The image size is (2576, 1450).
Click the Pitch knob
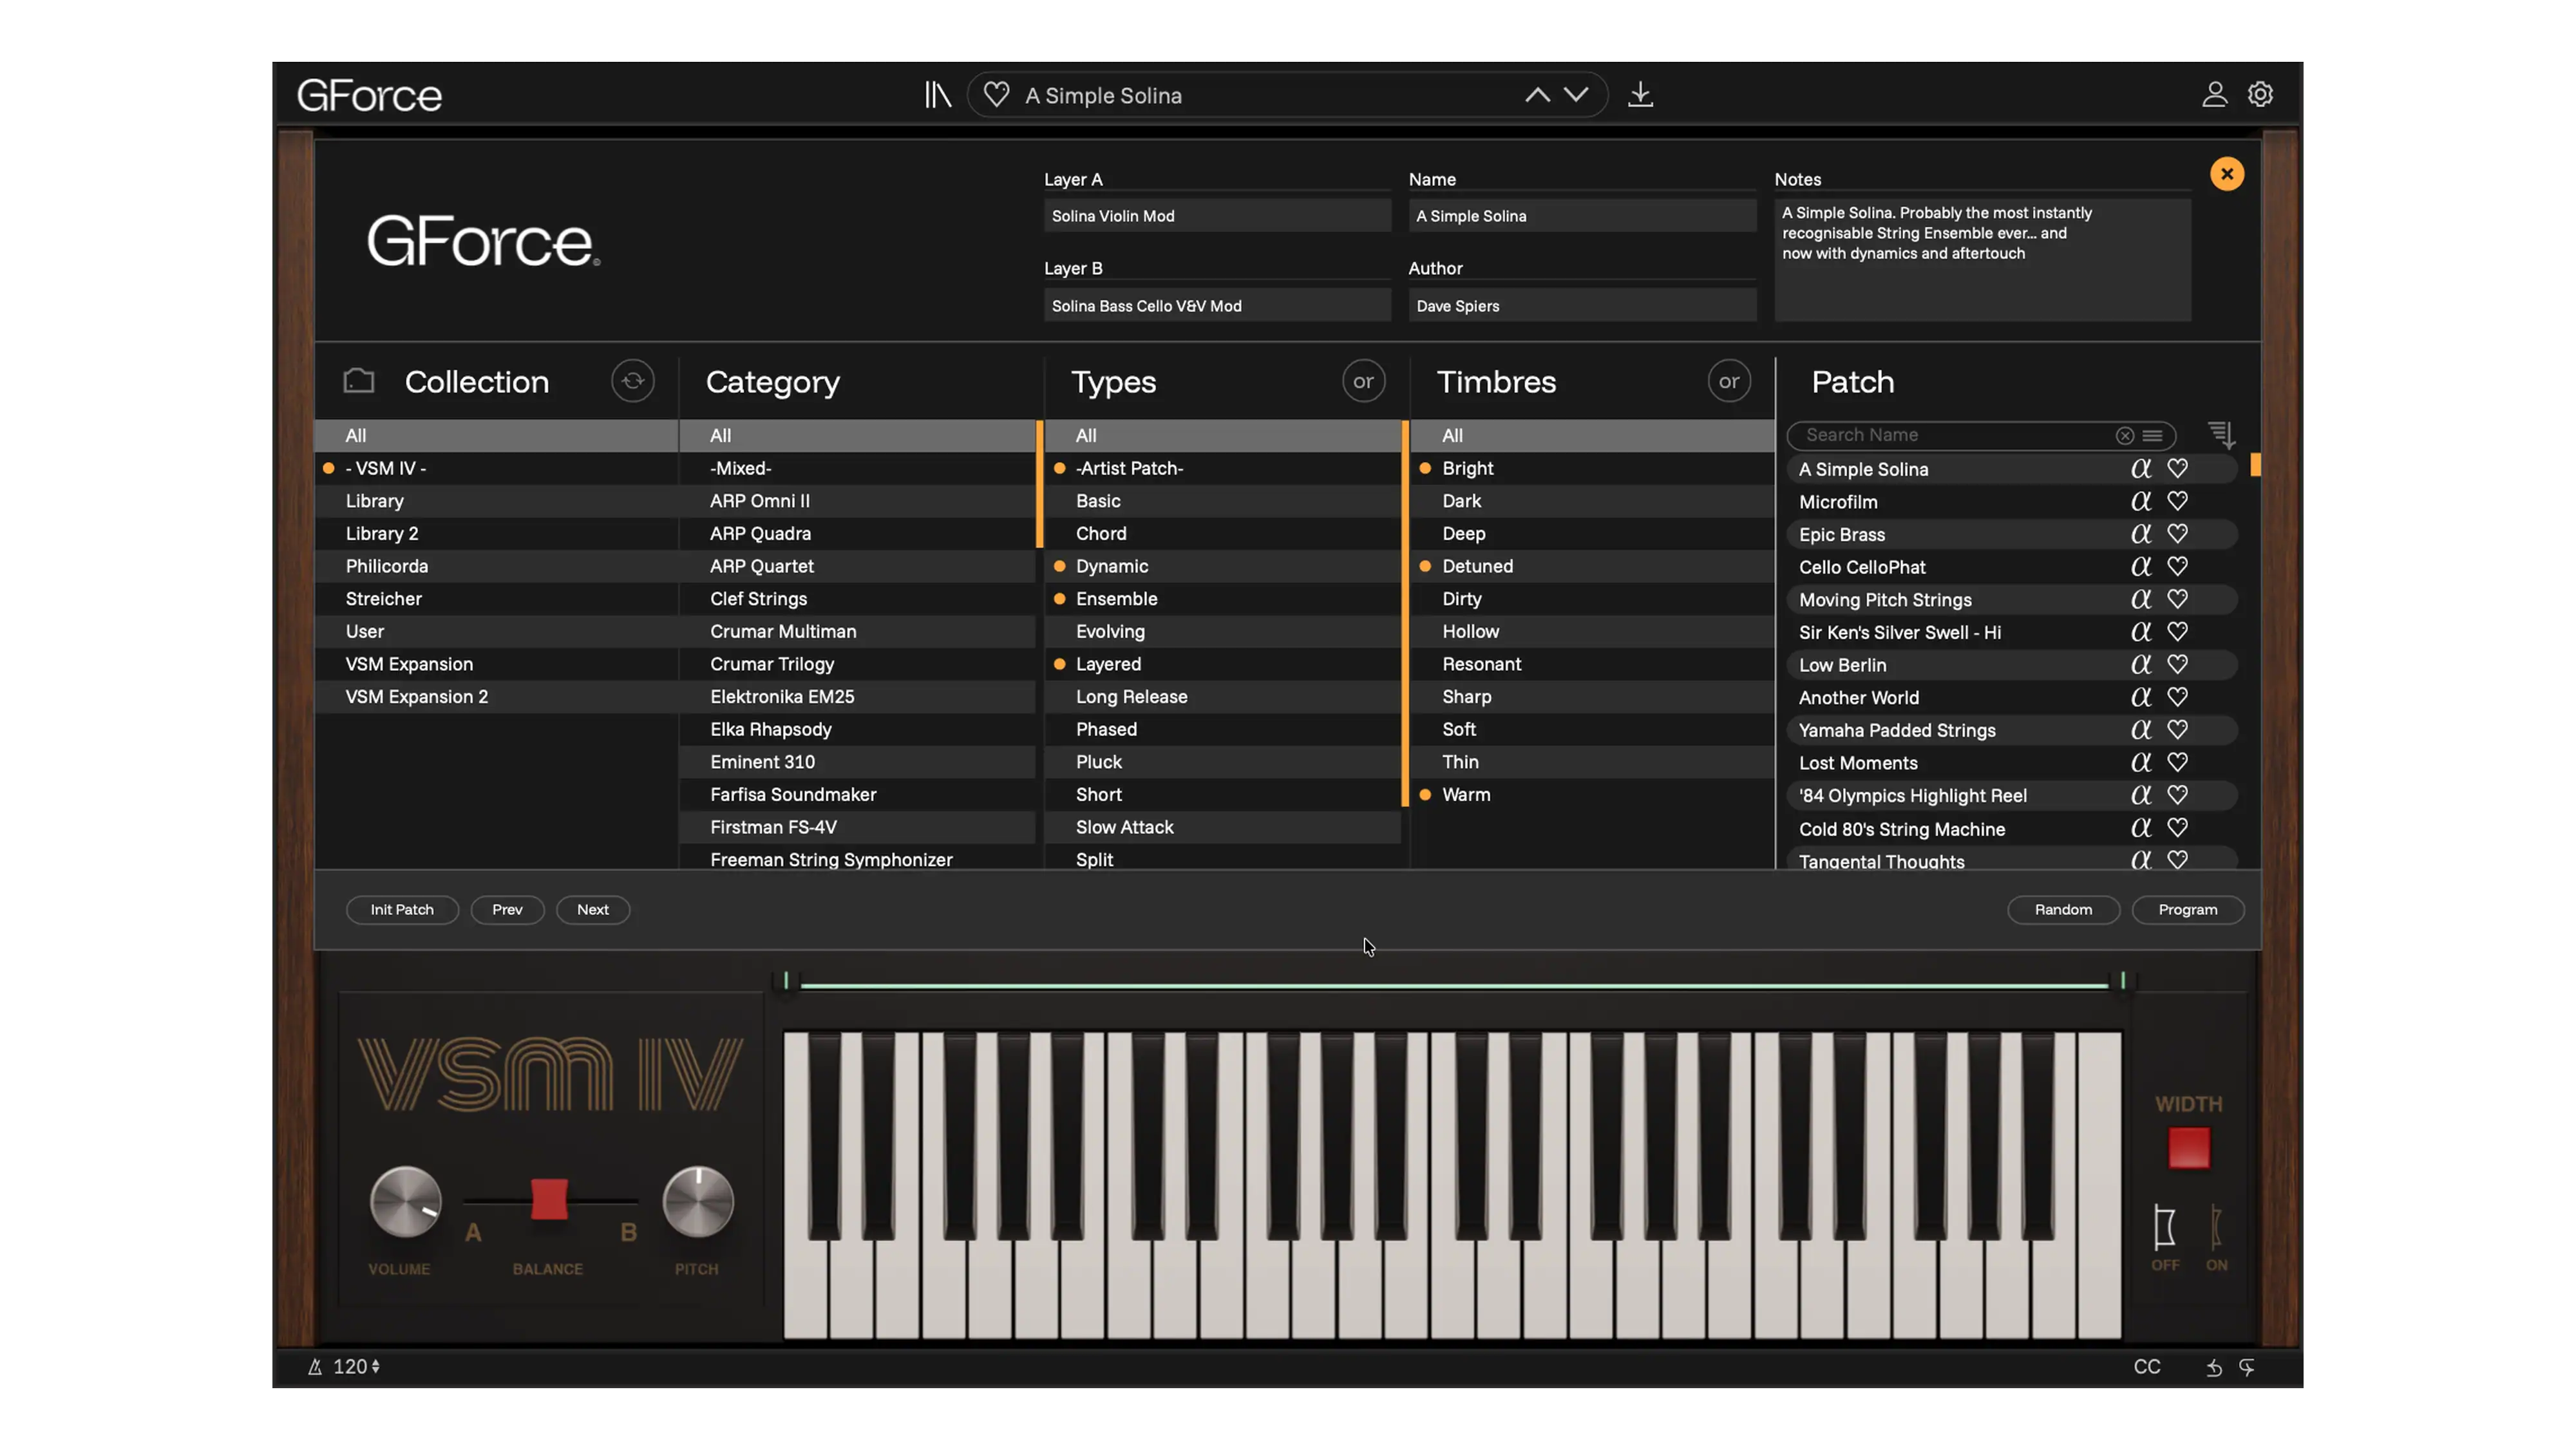698,1202
